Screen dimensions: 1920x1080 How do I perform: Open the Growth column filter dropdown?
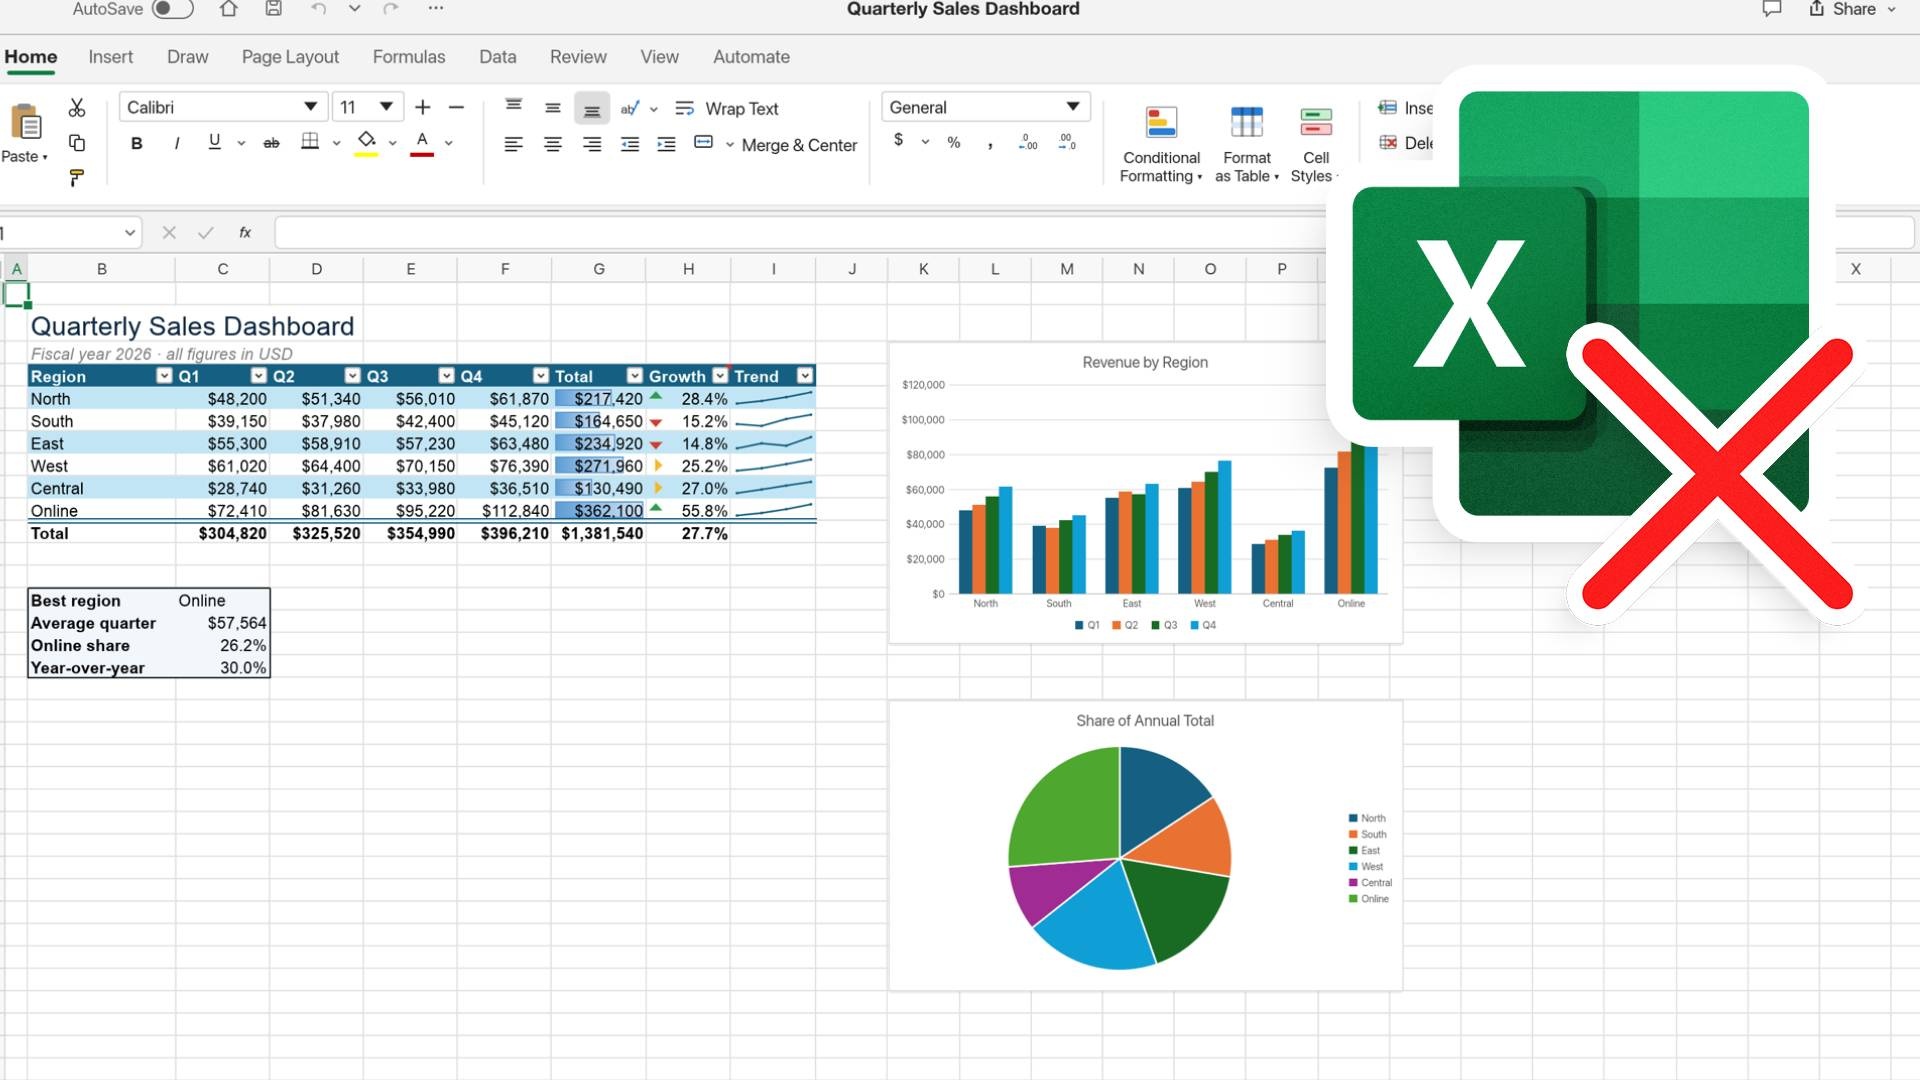[x=720, y=376]
